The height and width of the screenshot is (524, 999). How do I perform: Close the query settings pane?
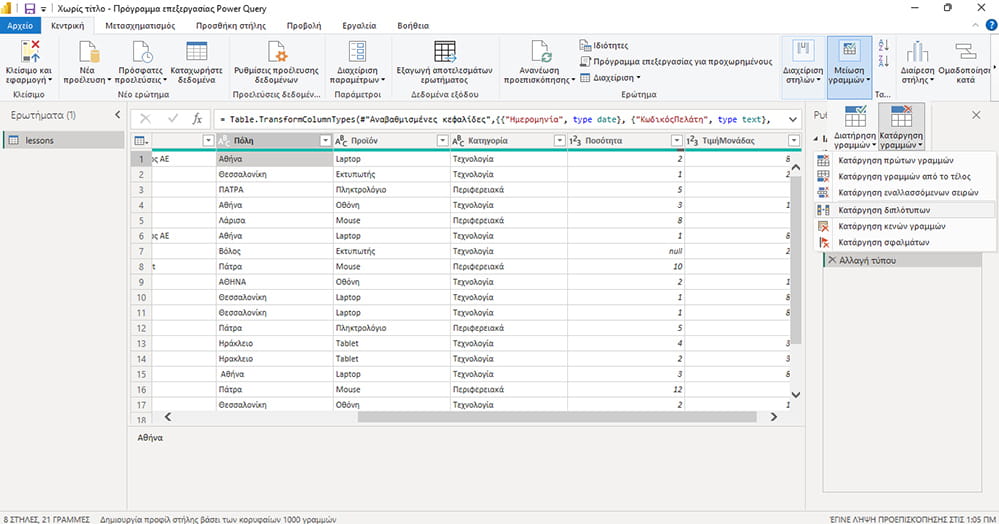(976, 115)
